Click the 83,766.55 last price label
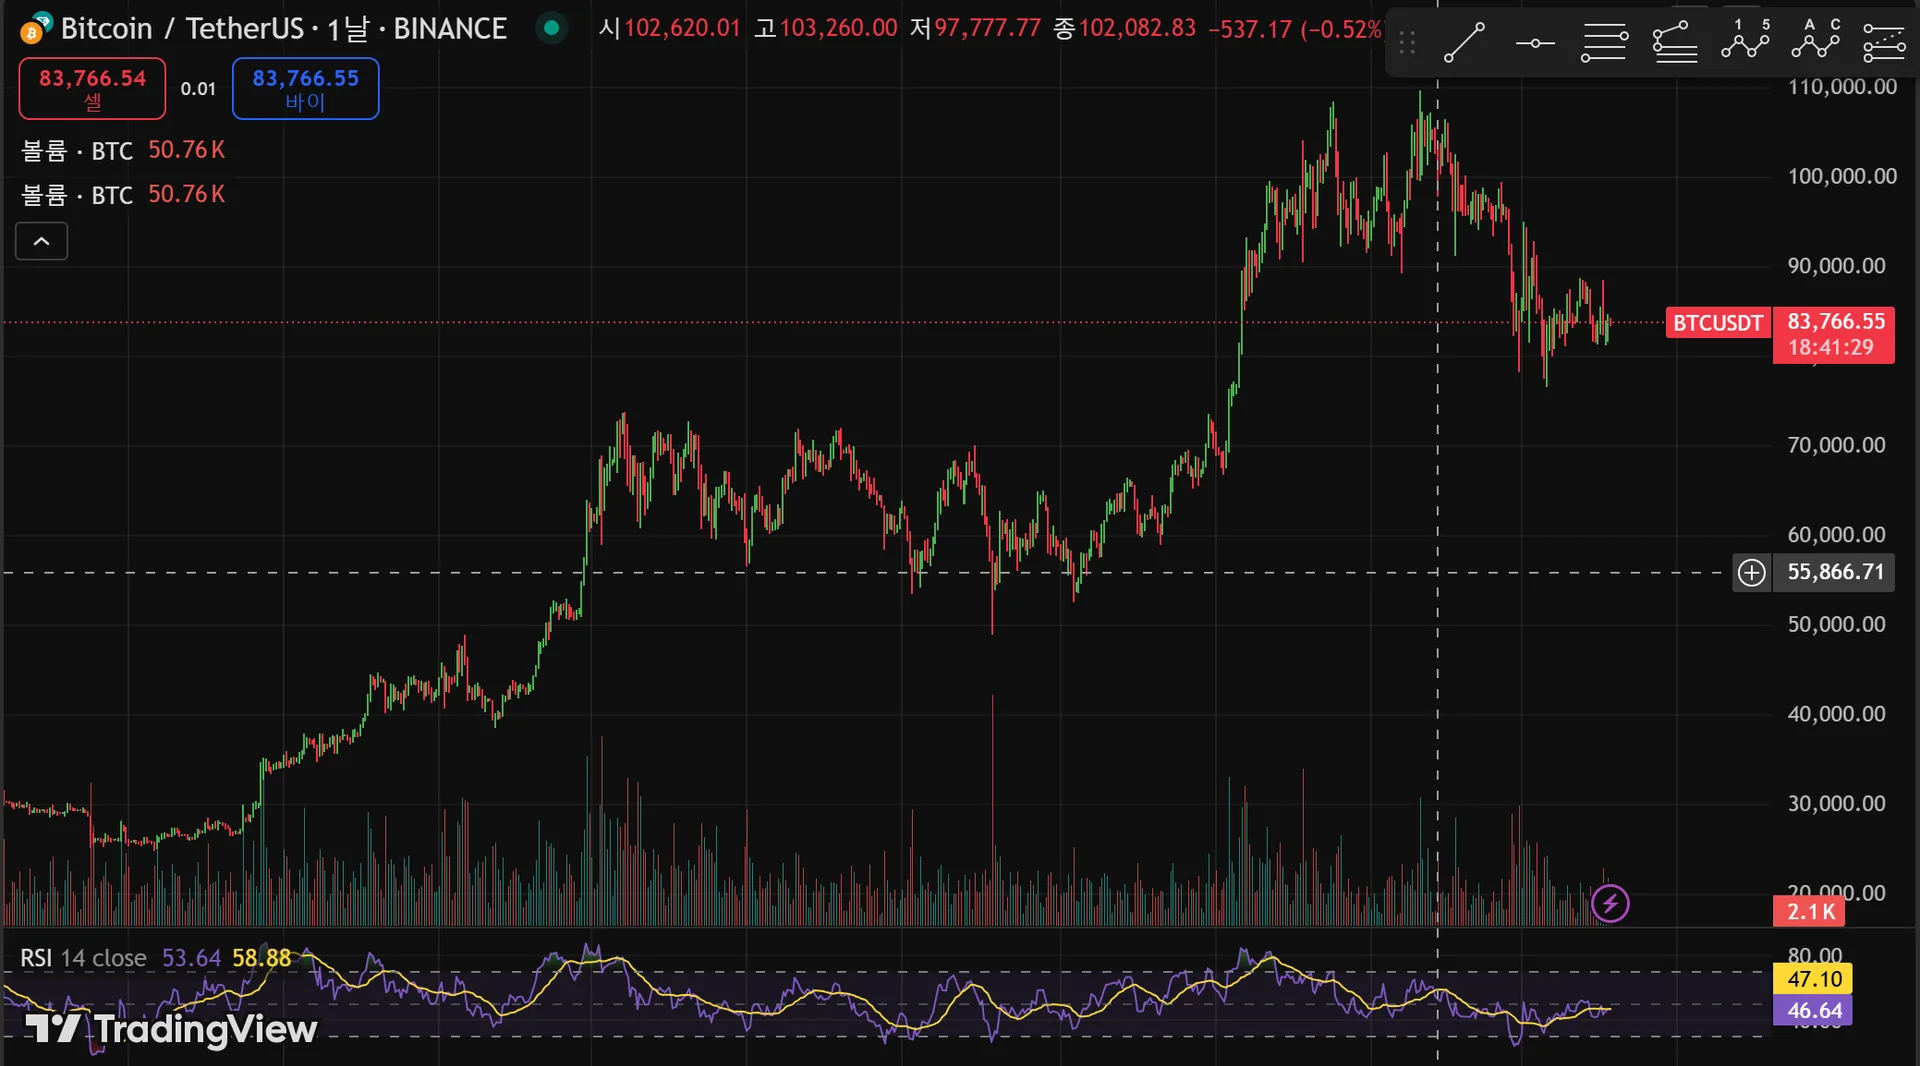Screen dimensions: 1920x1066 click(x=1836, y=321)
